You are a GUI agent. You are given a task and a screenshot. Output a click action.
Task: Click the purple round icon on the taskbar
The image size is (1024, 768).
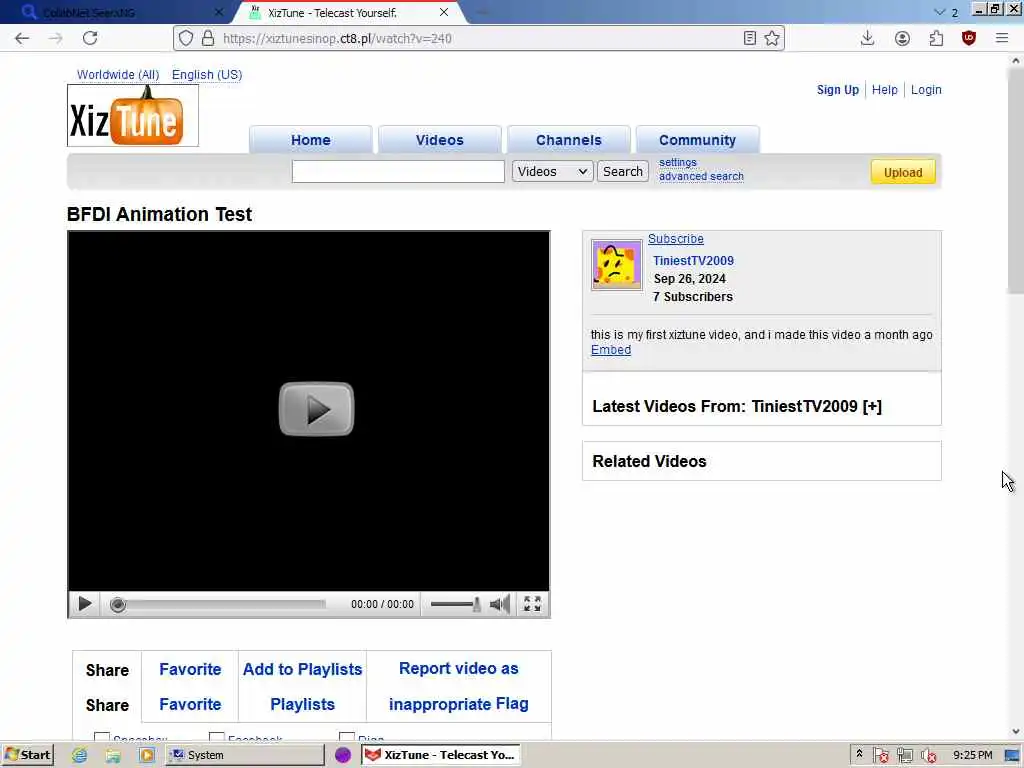point(343,755)
